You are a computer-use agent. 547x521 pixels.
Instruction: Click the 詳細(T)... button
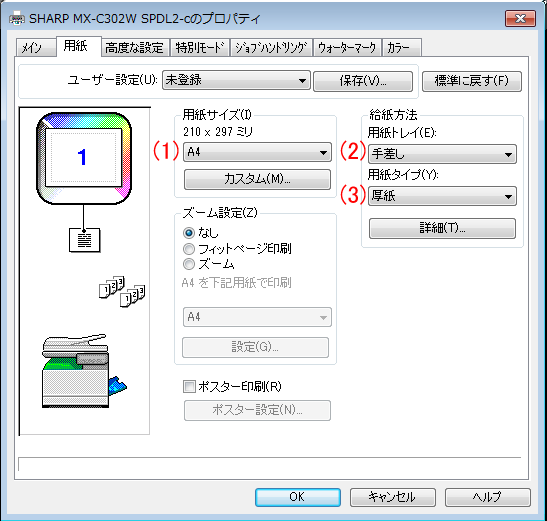tap(442, 228)
